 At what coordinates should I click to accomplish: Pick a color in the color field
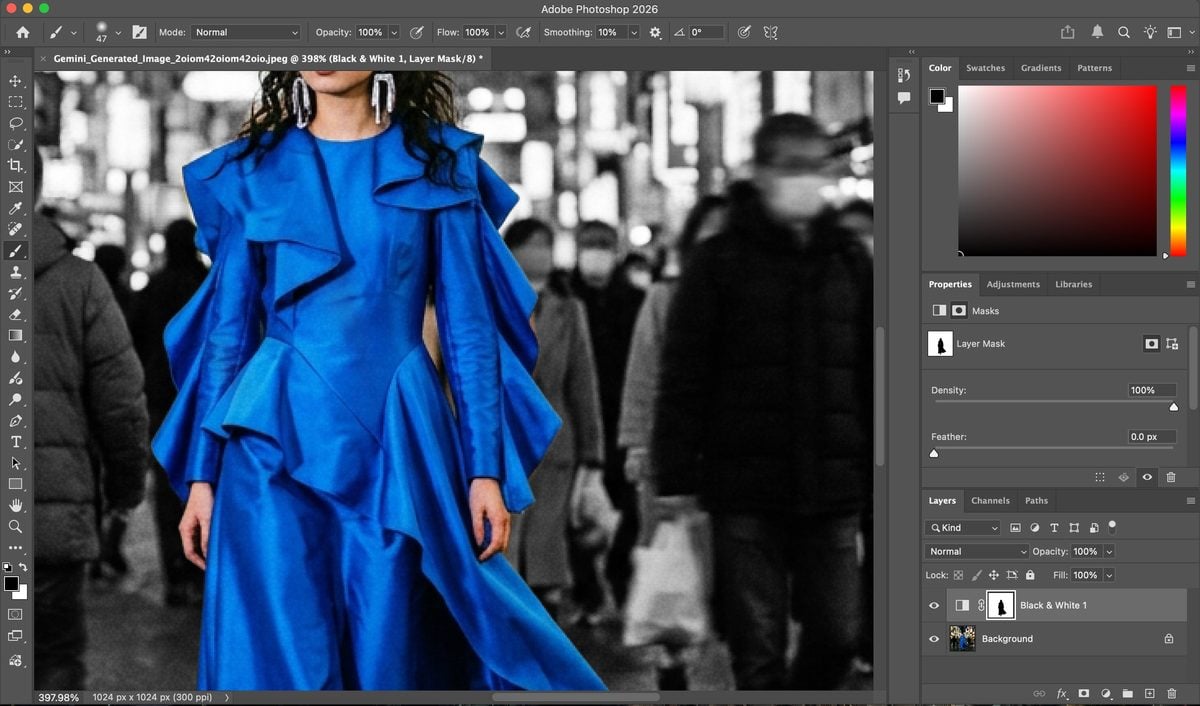point(1057,171)
